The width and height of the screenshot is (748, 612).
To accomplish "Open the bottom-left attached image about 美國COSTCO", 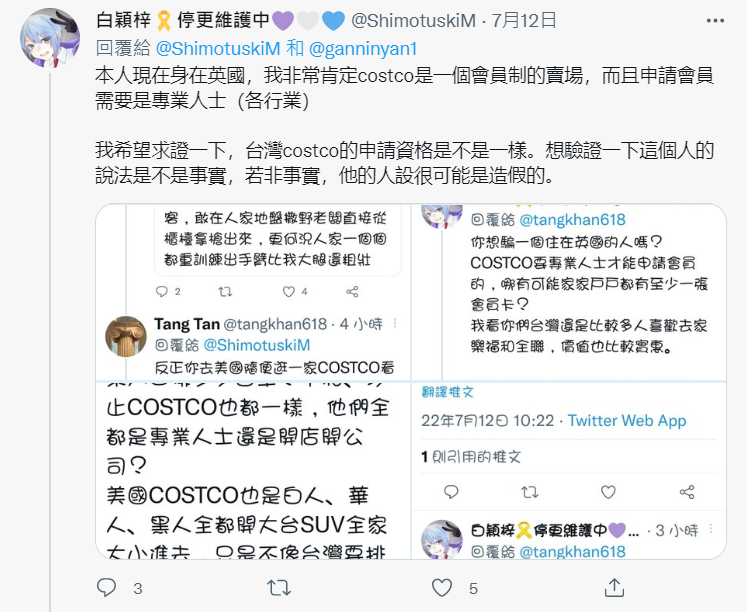I will (253, 470).
